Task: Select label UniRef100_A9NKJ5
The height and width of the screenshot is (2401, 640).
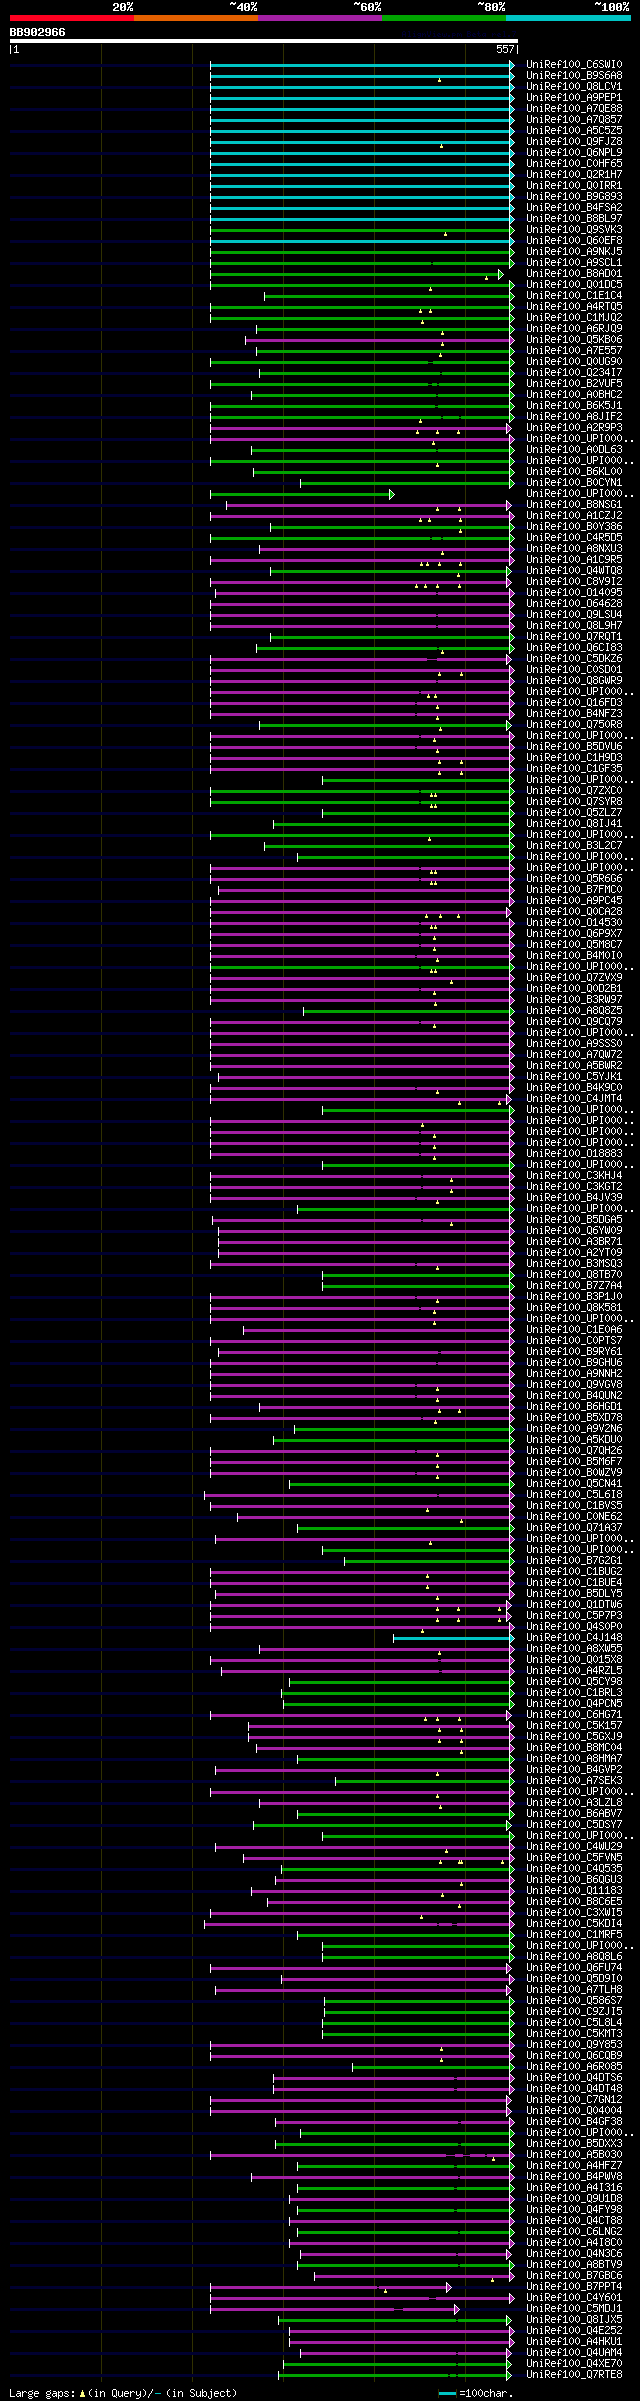Action: (574, 252)
